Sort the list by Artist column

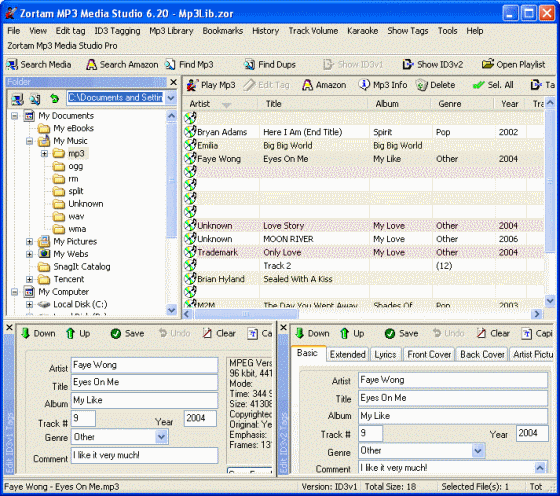(220, 104)
